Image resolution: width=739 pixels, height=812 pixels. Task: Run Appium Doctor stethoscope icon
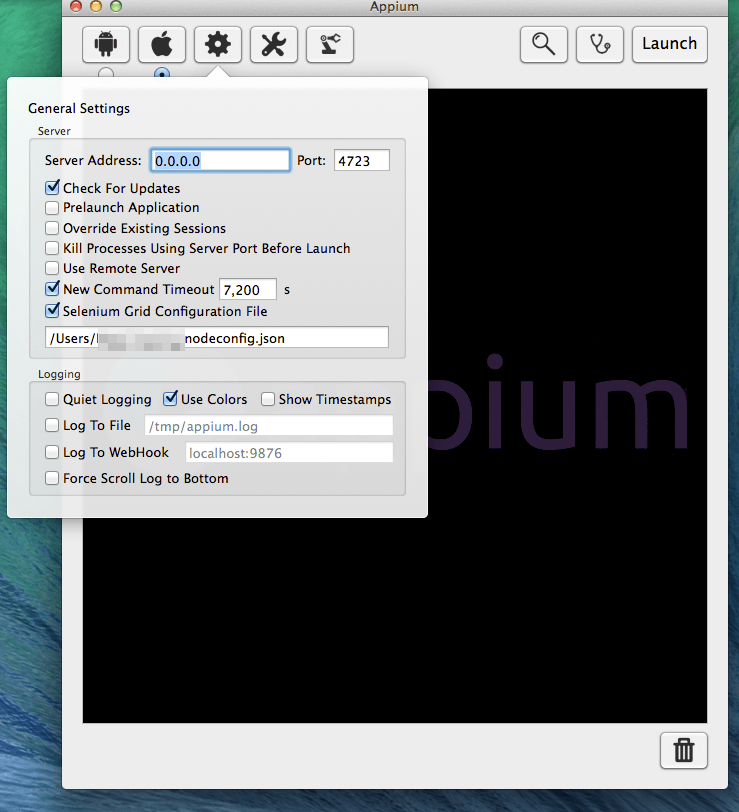(x=599, y=45)
